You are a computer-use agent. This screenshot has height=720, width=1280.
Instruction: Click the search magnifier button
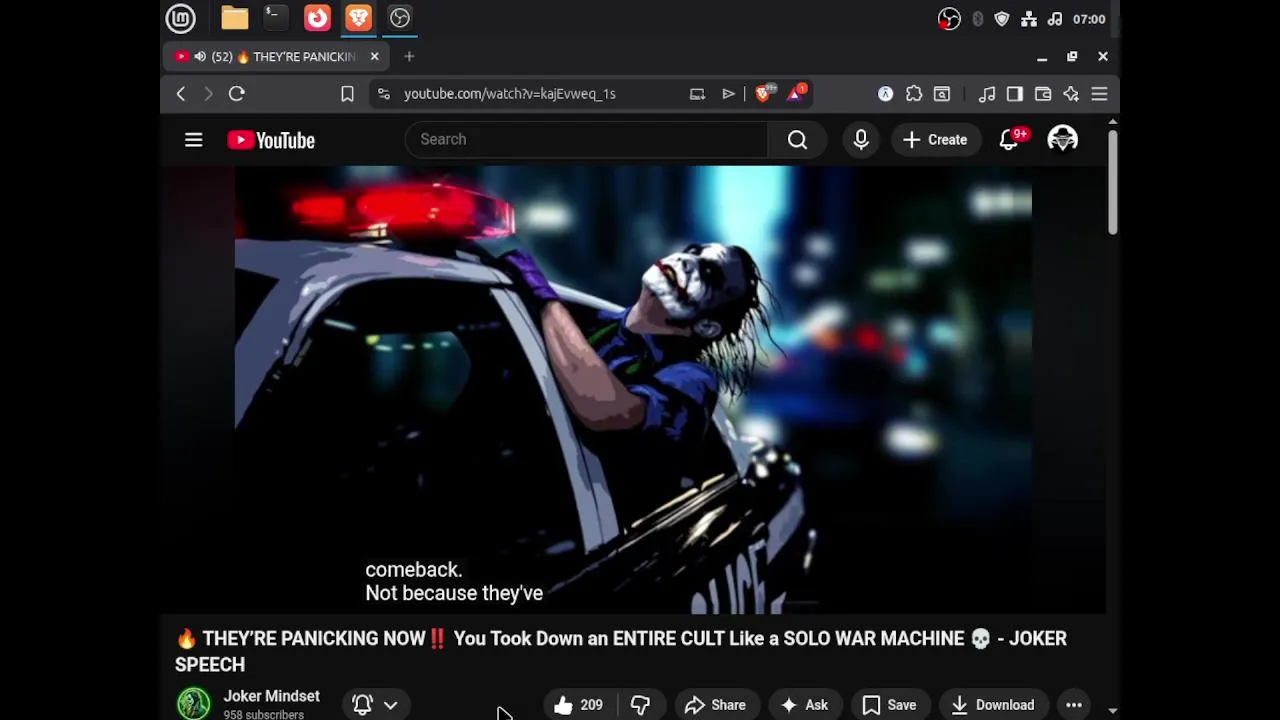coord(797,140)
